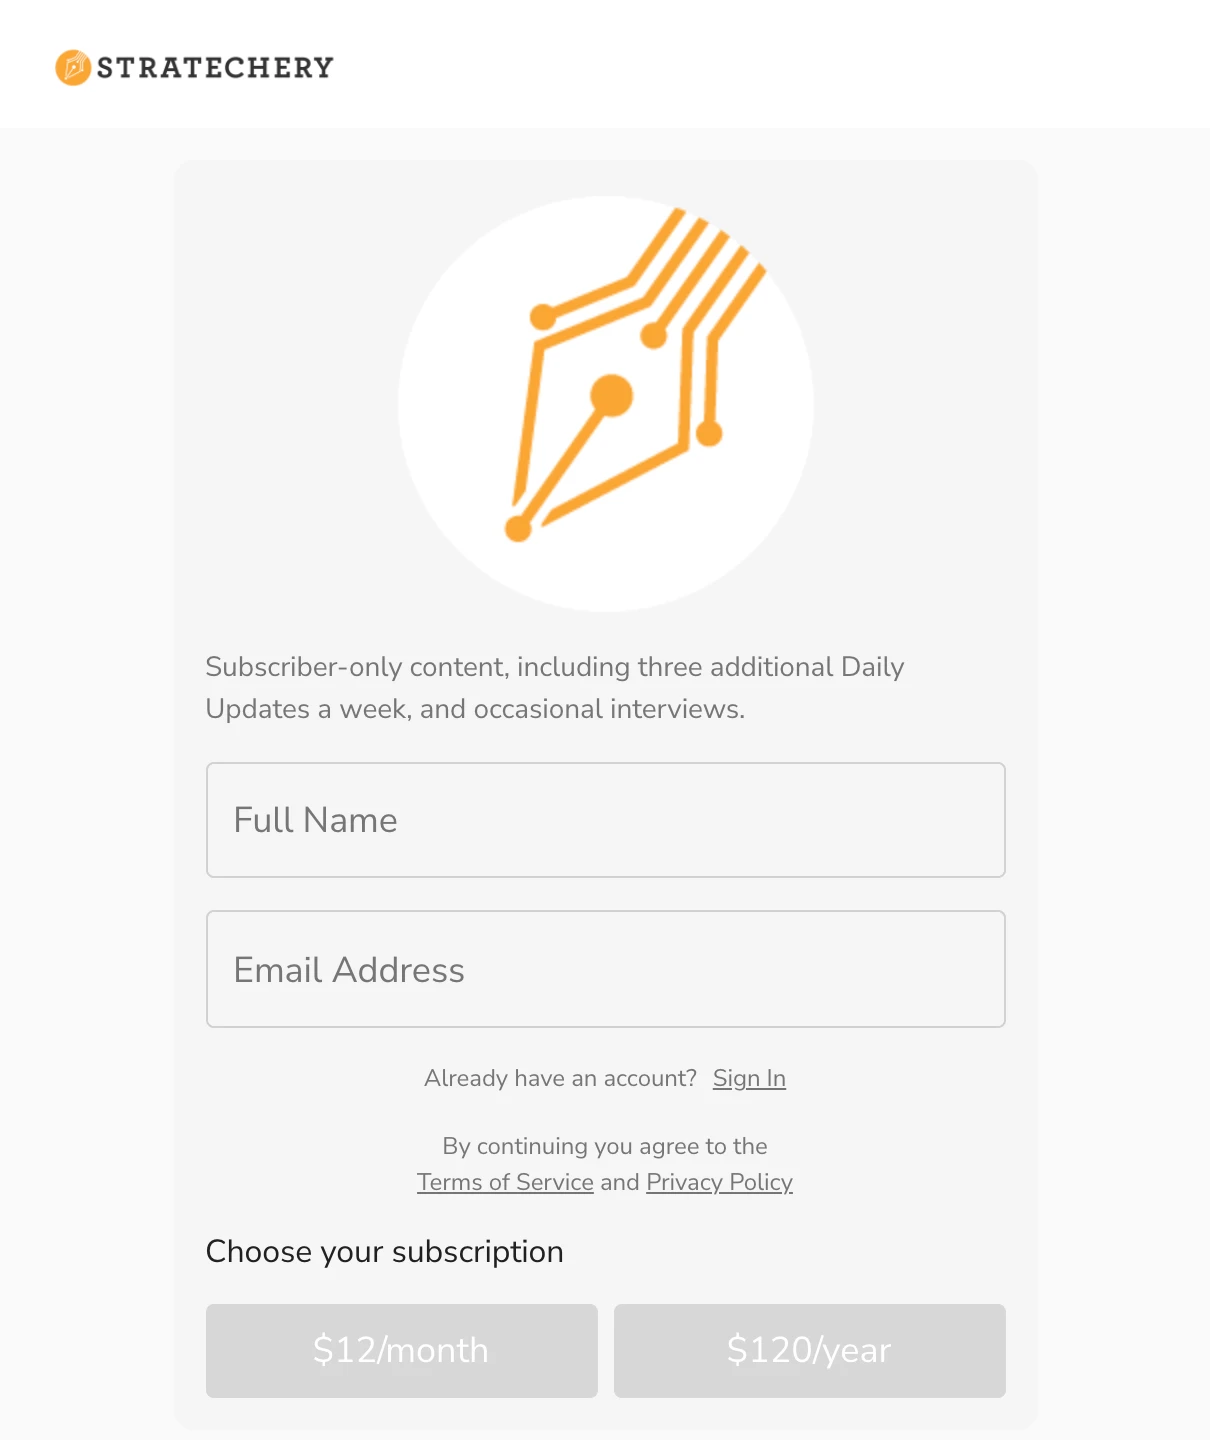1210x1440 pixels.
Task: Select the $120/year subscription option
Action: (x=809, y=1350)
